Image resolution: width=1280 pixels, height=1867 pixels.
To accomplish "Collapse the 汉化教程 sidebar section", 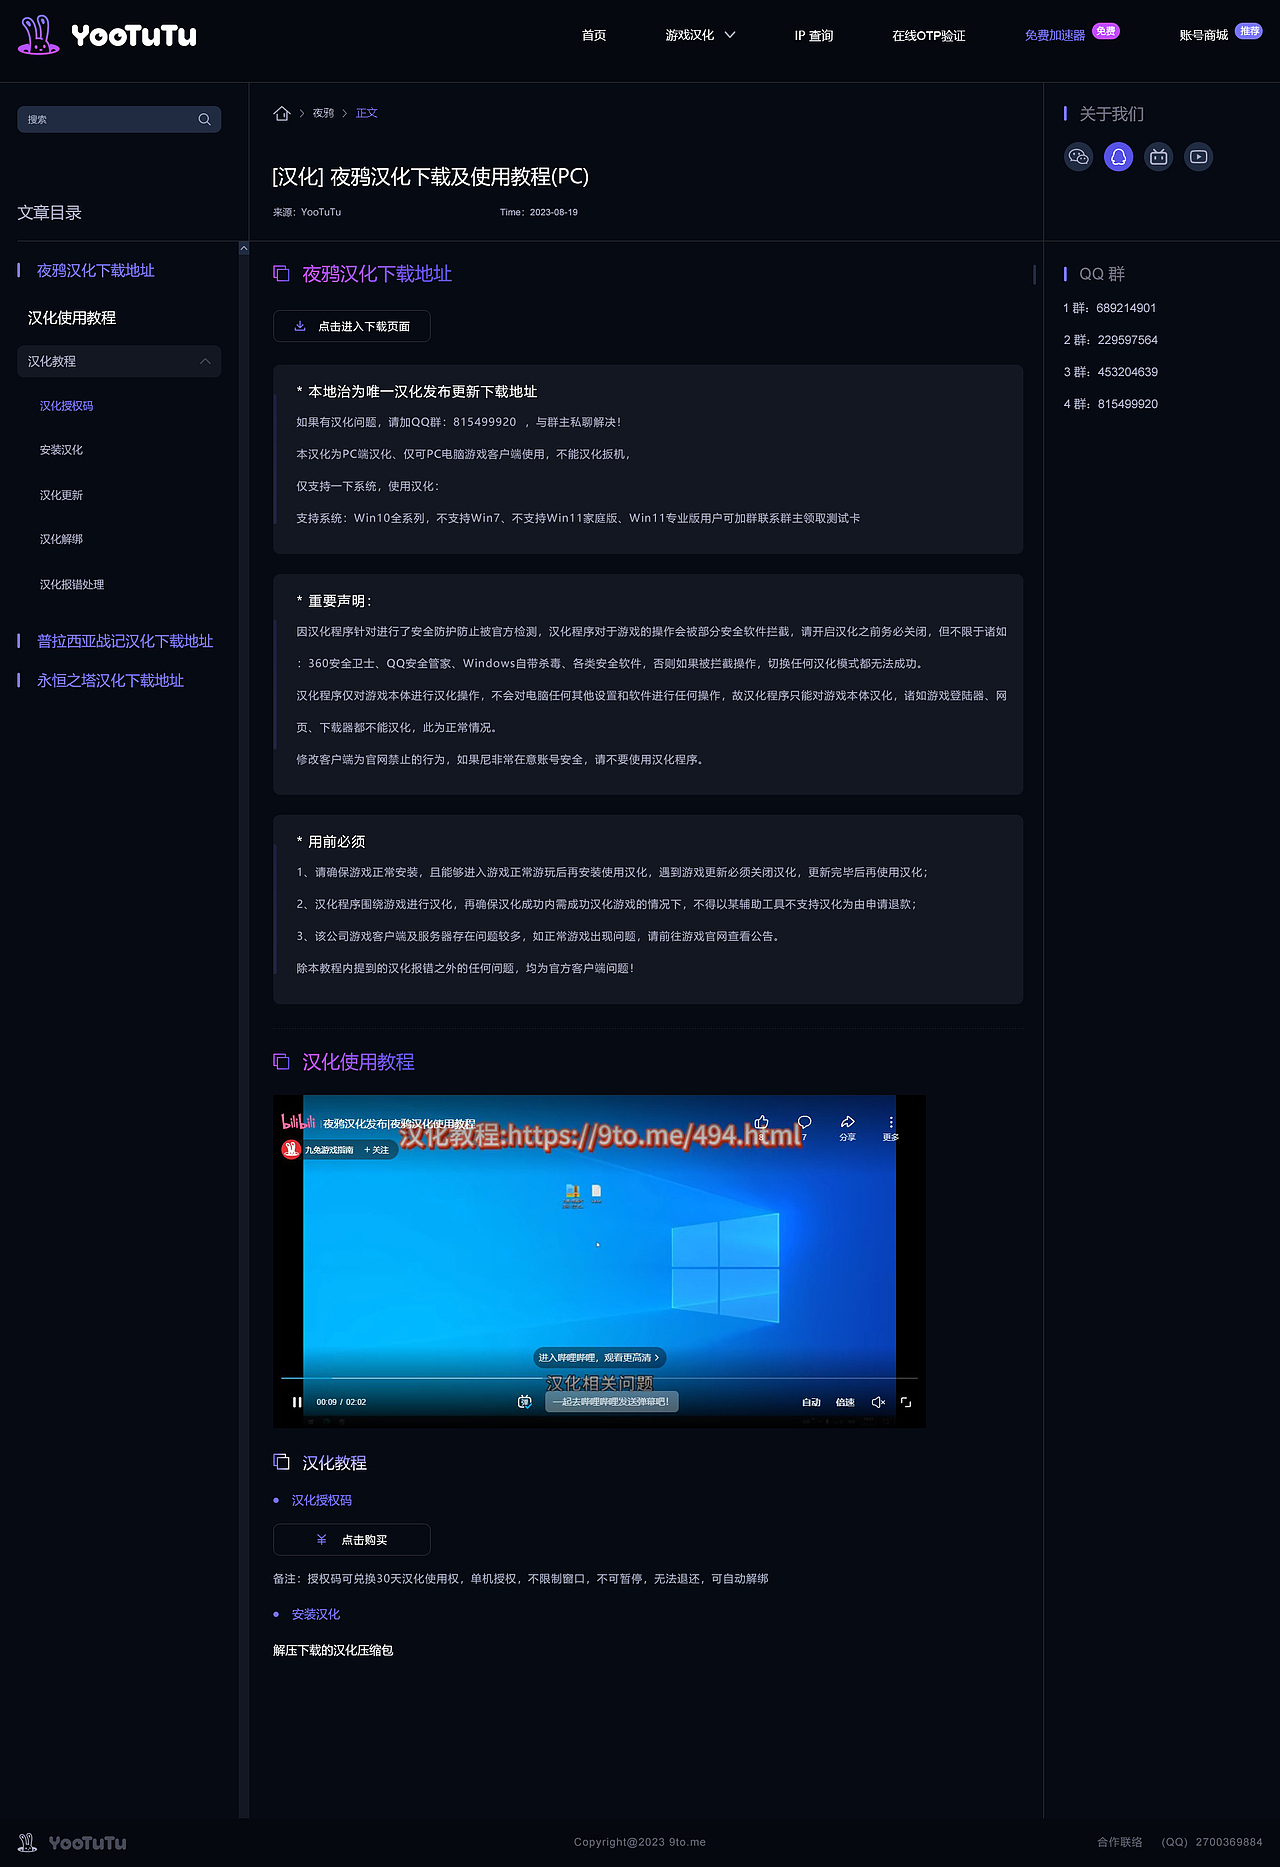I will tap(205, 361).
